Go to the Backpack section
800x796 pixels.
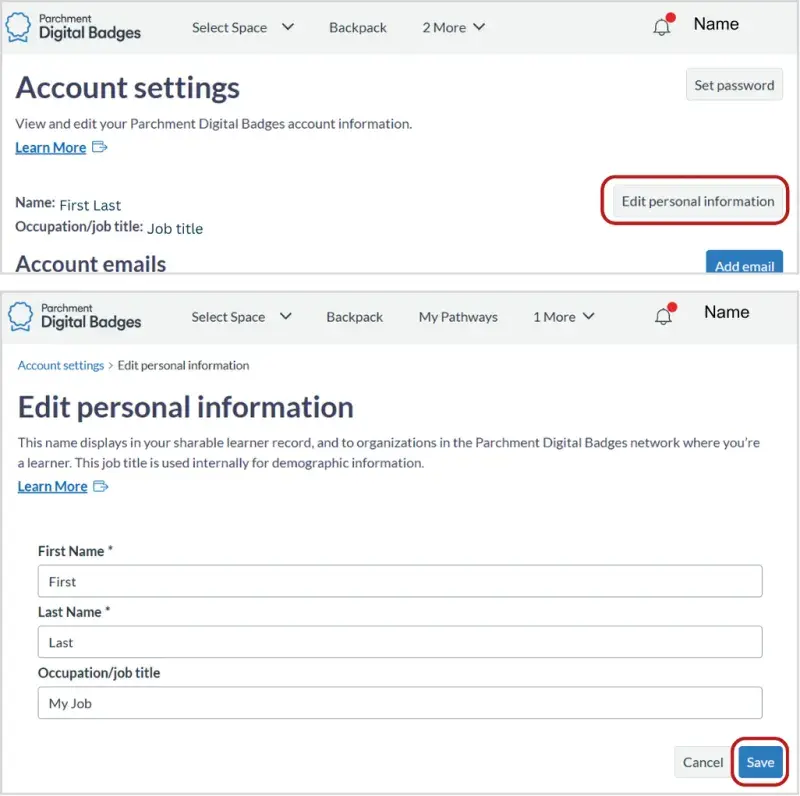point(358,27)
